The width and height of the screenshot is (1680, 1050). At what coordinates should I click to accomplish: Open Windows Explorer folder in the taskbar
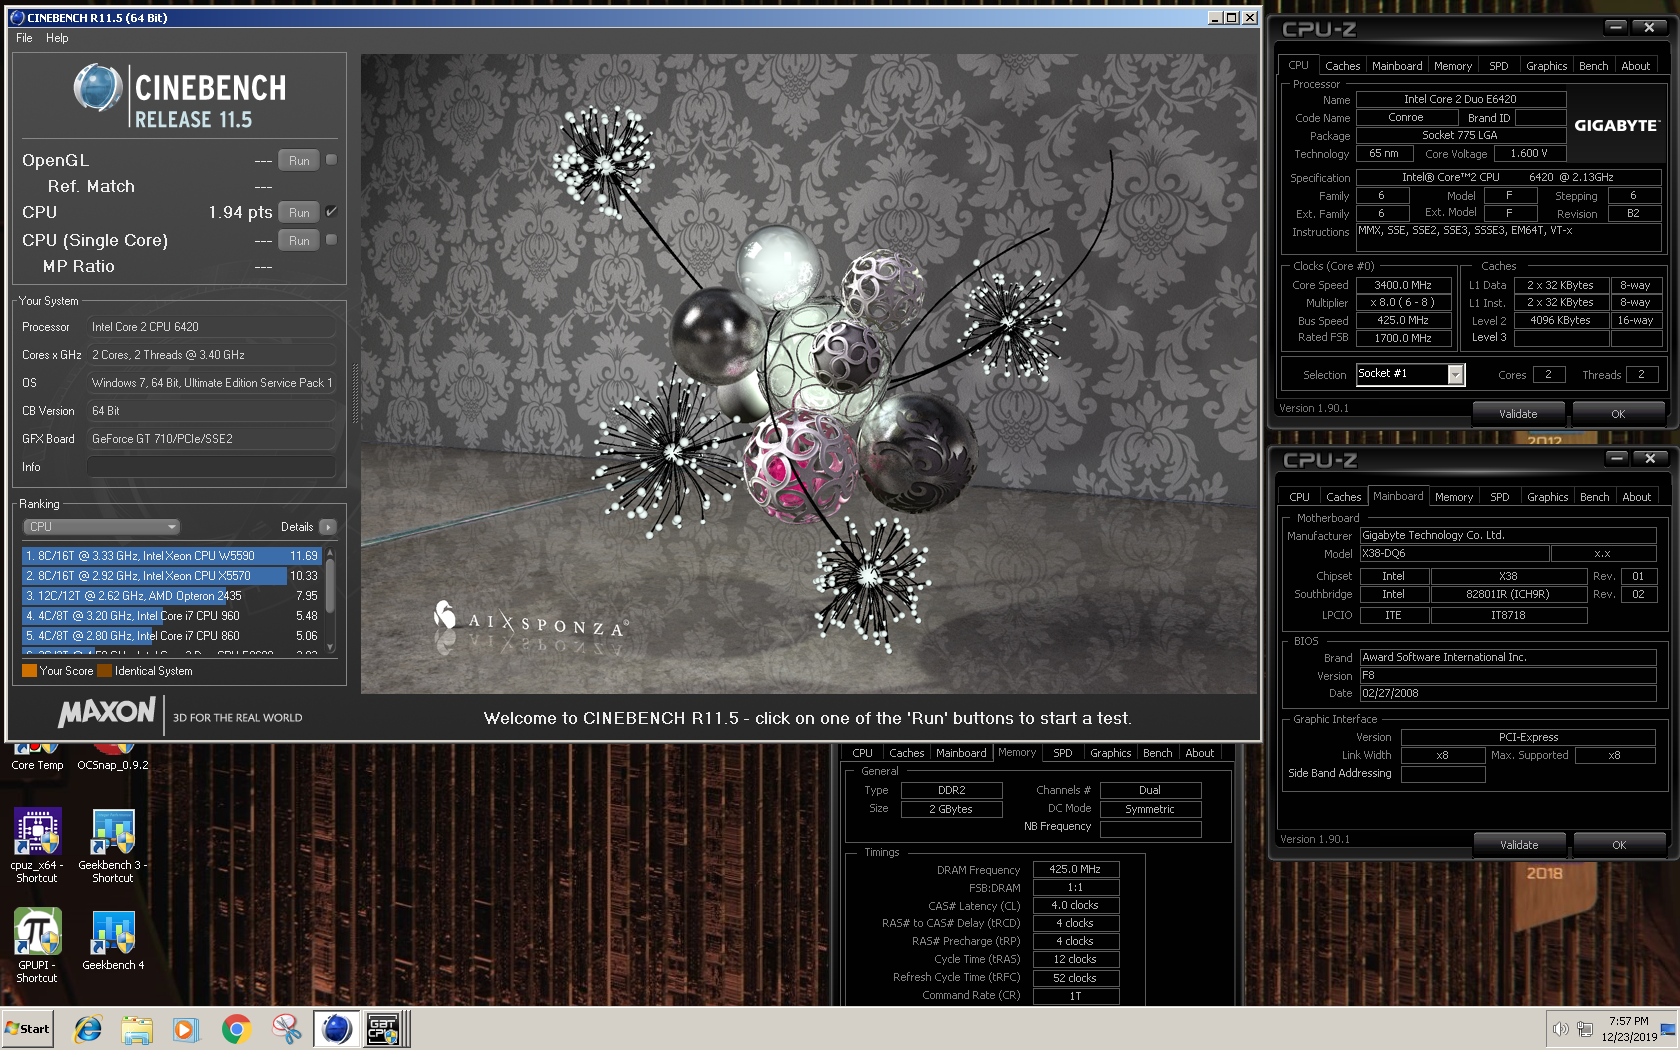tap(137, 1028)
